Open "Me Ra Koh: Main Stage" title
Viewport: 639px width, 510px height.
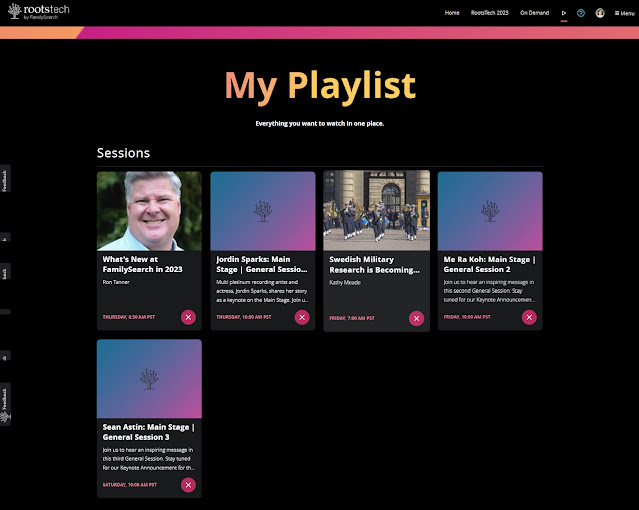[489, 264]
